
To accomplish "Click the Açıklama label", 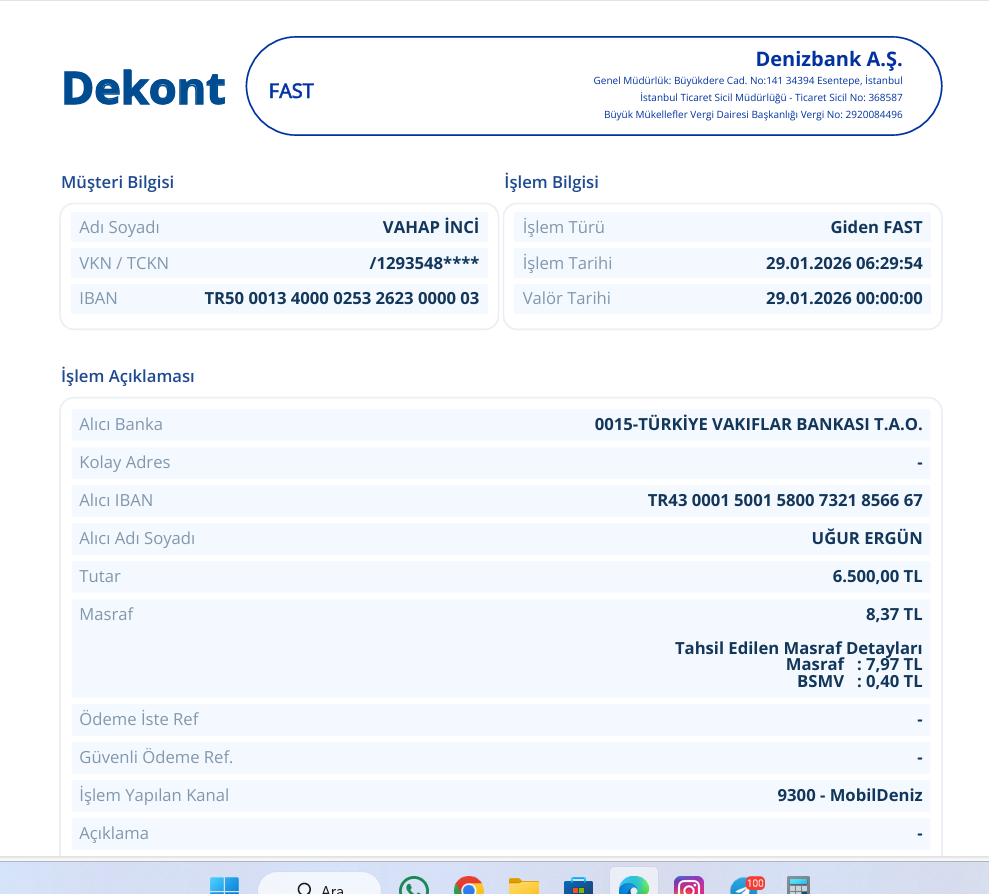I will (114, 833).
